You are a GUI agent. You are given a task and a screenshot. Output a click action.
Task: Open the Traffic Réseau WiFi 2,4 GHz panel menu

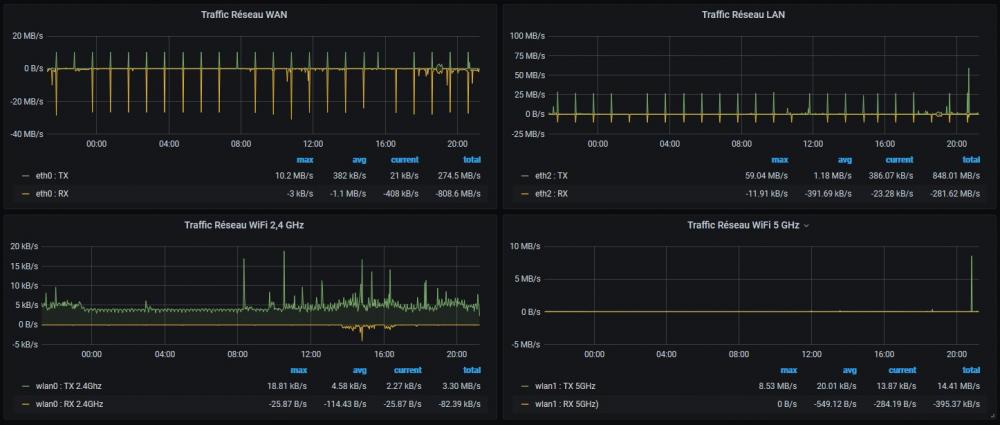coord(245,225)
